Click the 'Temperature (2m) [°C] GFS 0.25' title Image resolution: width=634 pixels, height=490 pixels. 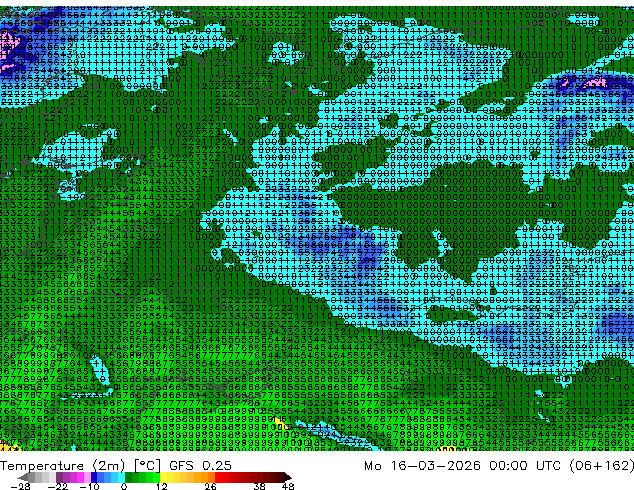pyautogui.click(x=116, y=466)
